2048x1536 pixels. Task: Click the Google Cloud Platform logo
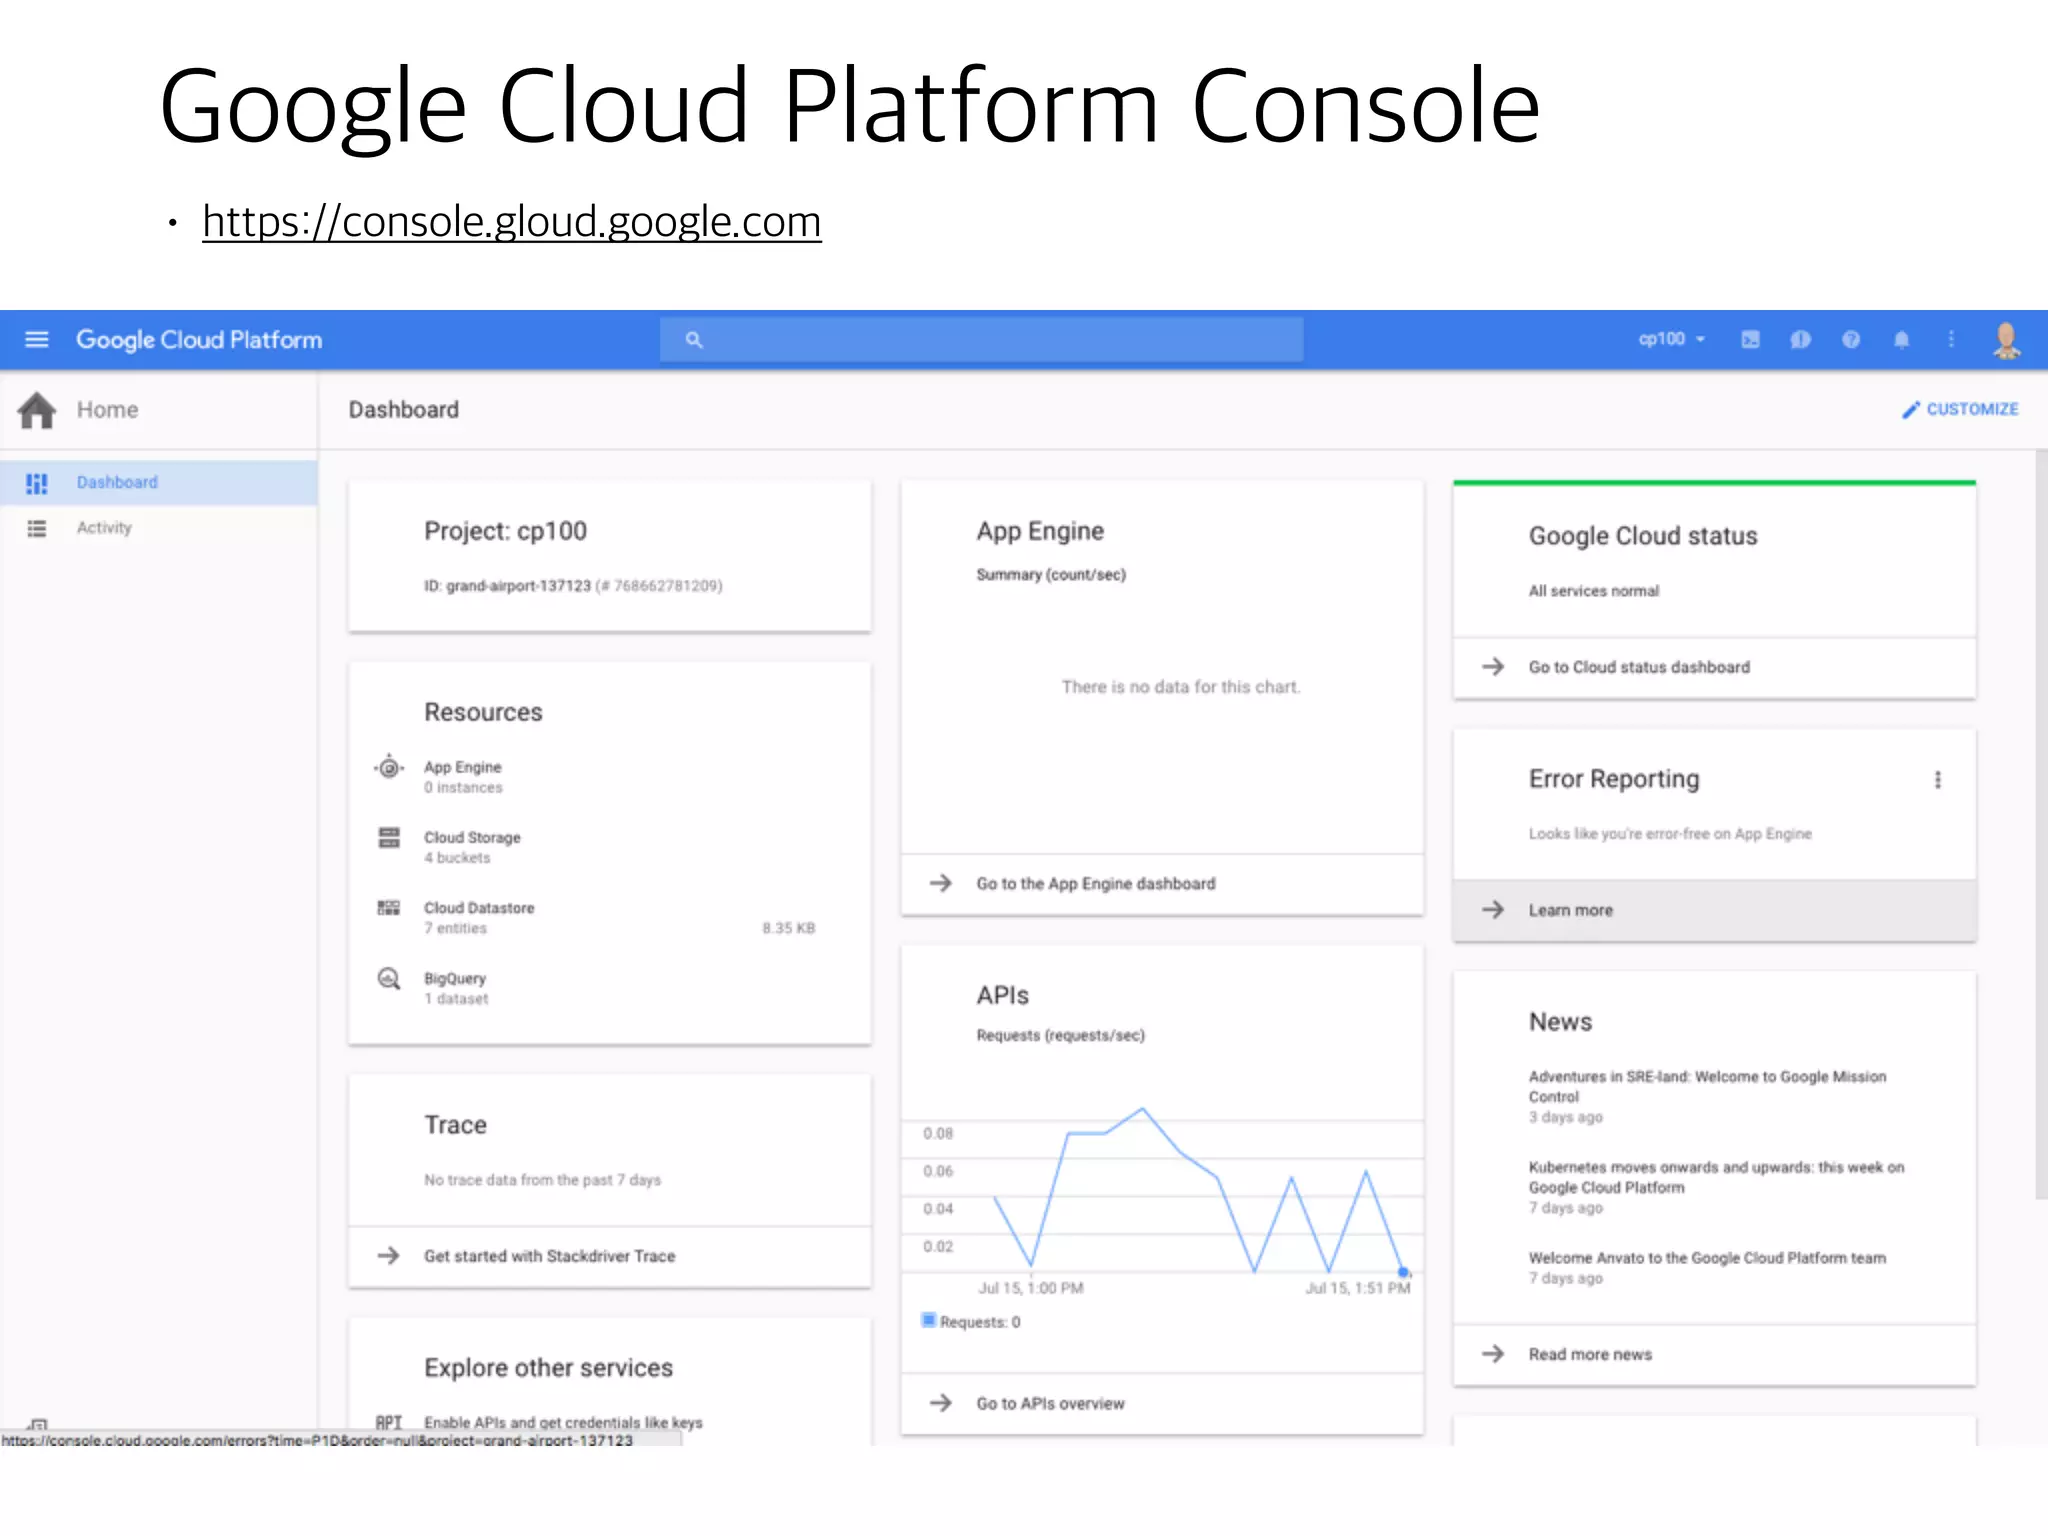[x=199, y=340]
